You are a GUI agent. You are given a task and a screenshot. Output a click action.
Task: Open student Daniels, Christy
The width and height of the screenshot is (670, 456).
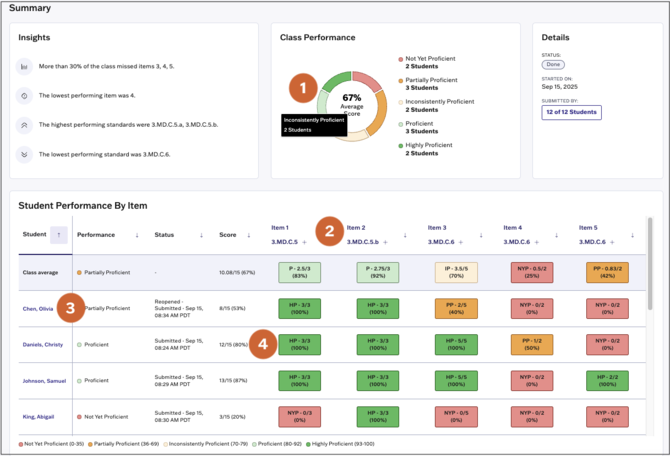(x=43, y=345)
